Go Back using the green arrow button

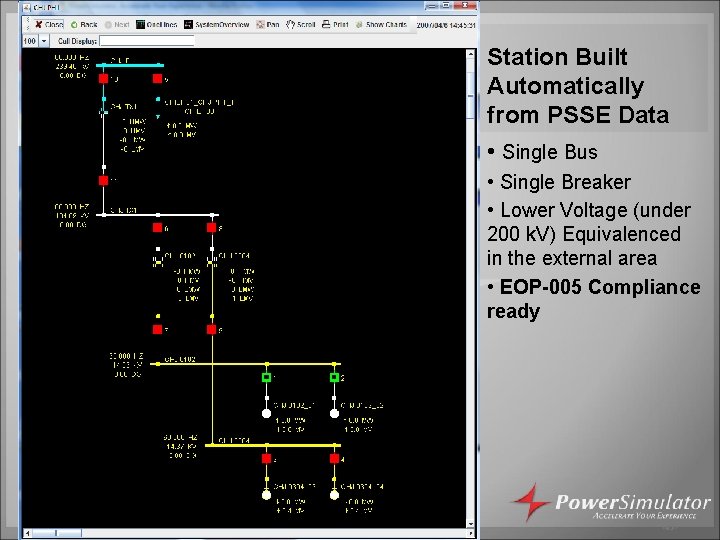84,24
